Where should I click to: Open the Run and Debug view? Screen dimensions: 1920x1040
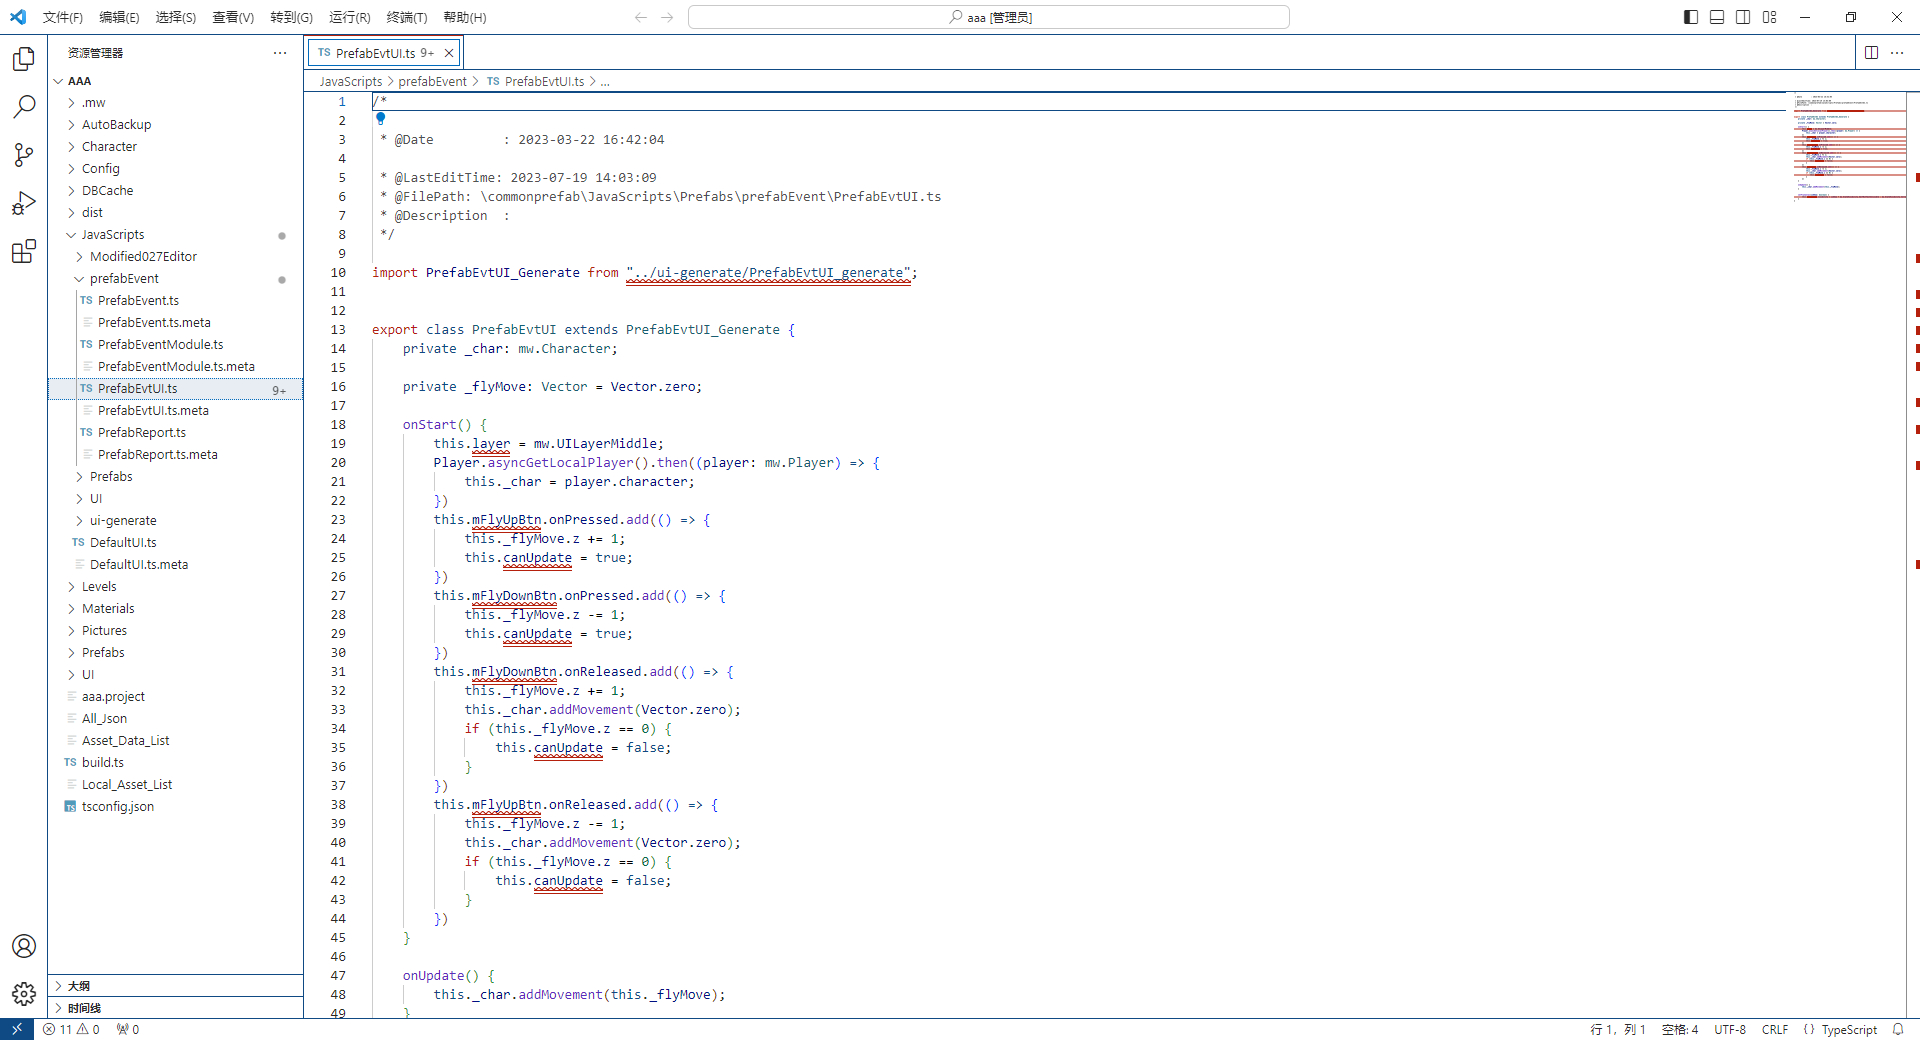pyautogui.click(x=24, y=203)
